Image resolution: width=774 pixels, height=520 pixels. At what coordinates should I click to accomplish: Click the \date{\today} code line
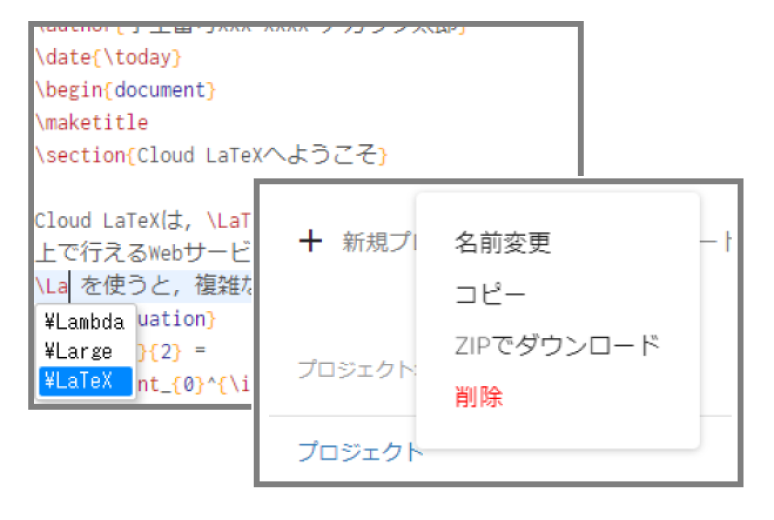click(109, 57)
